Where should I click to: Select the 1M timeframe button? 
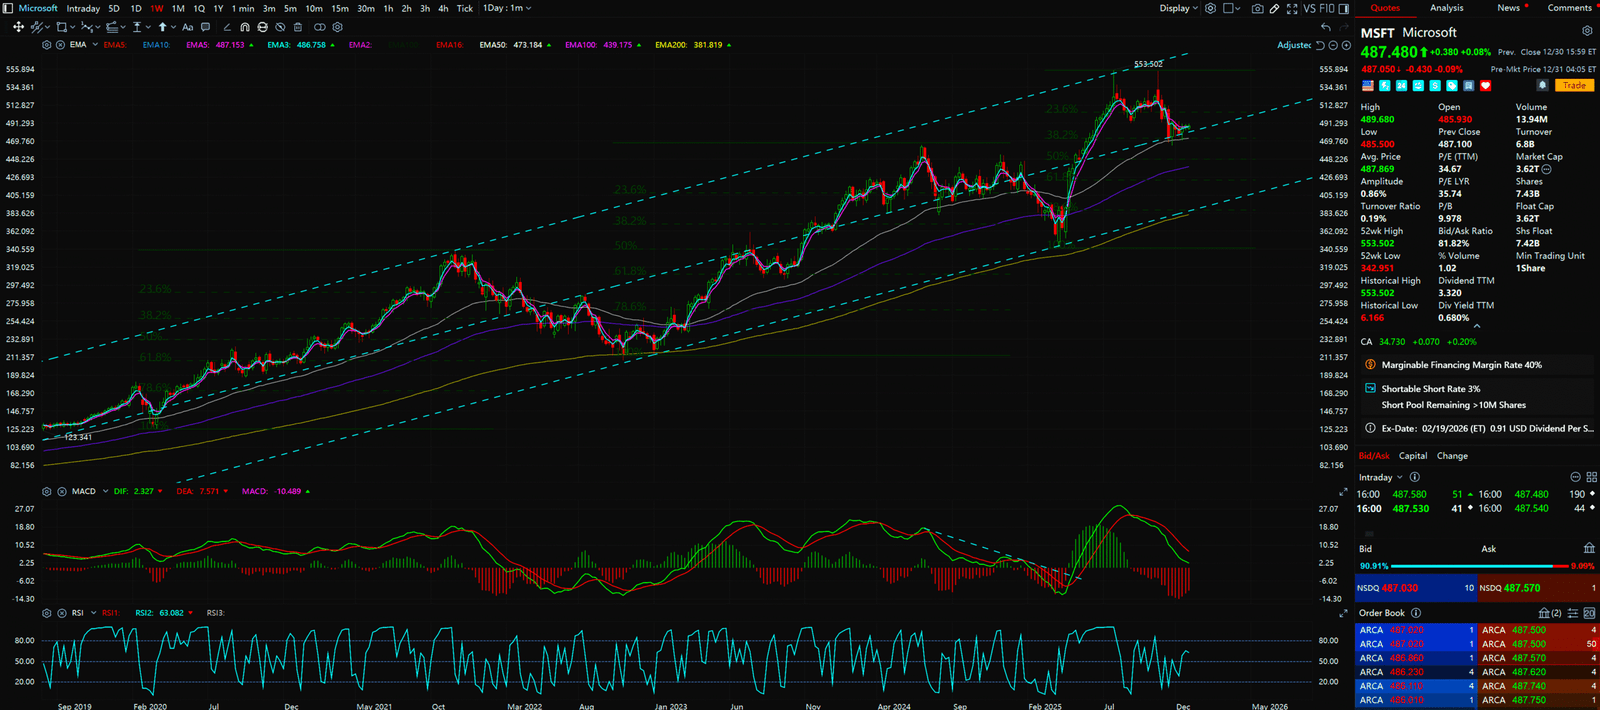[178, 8]
